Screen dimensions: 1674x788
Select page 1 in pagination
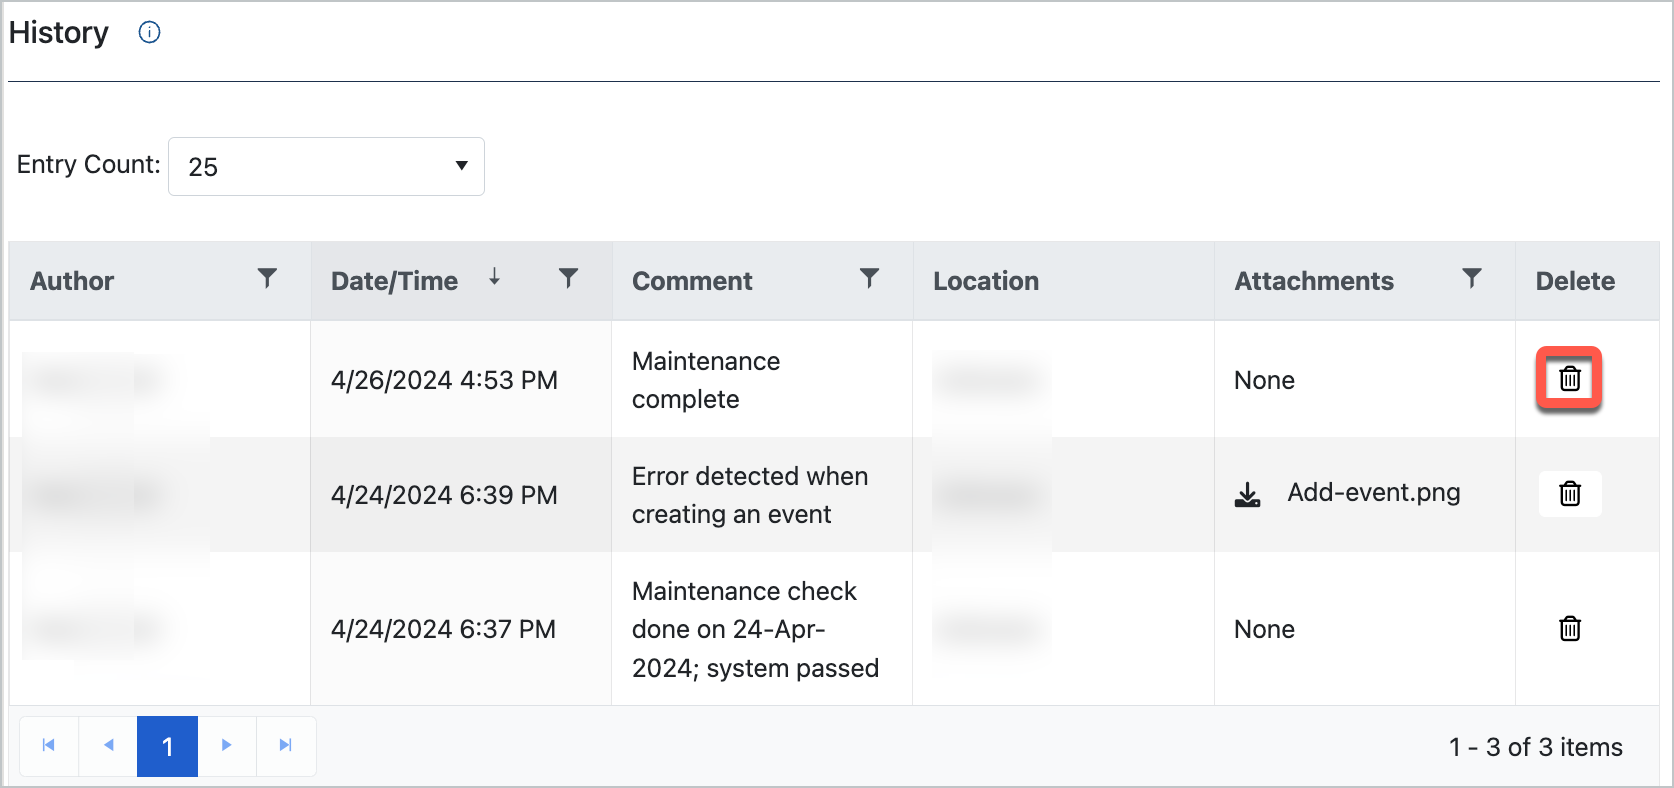click(167, 746)
